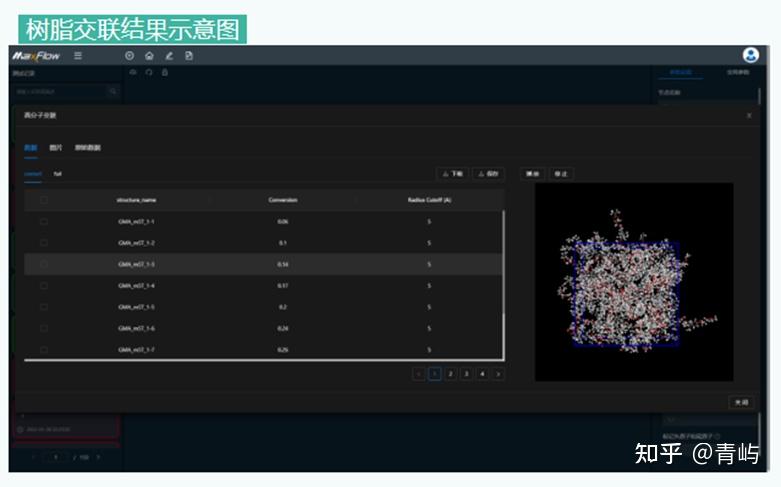Tick checkbox of row with Conversion 0.17

[44, 286]
